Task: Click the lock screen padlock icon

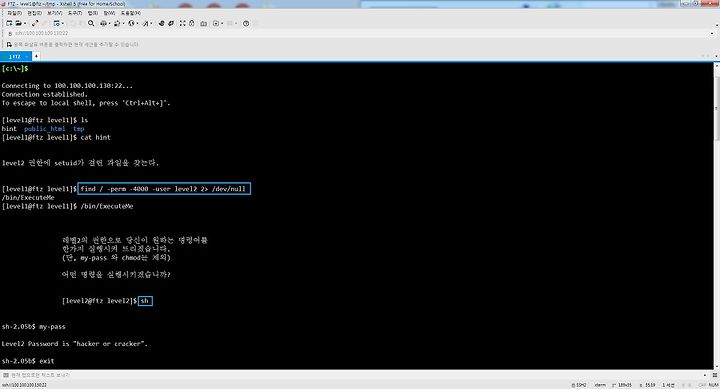Action: click(x=192, y=23)
